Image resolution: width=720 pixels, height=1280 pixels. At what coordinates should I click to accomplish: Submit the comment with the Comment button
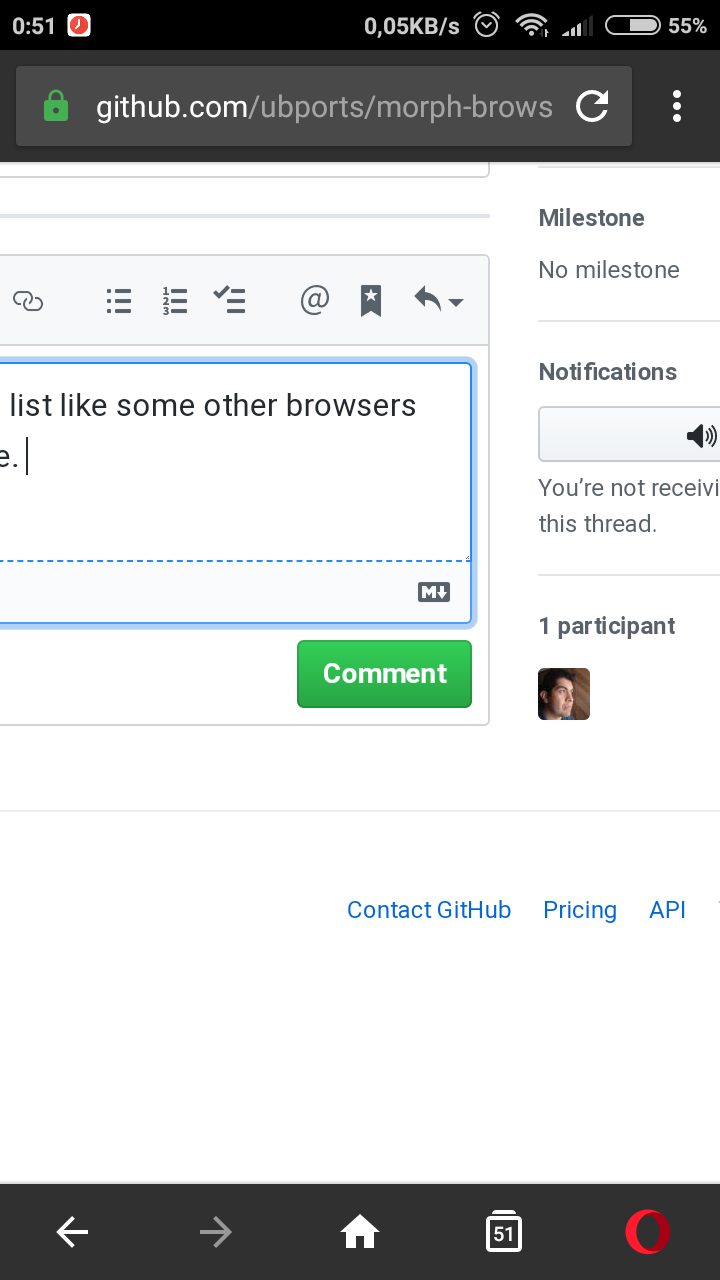pos(384,673)
